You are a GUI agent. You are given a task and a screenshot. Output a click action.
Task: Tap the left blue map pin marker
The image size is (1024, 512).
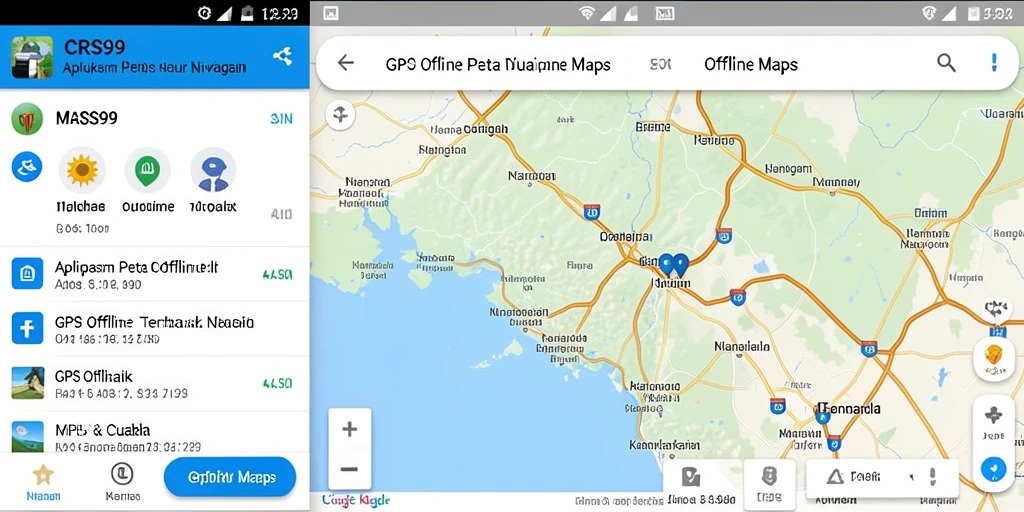pos(666,264)
